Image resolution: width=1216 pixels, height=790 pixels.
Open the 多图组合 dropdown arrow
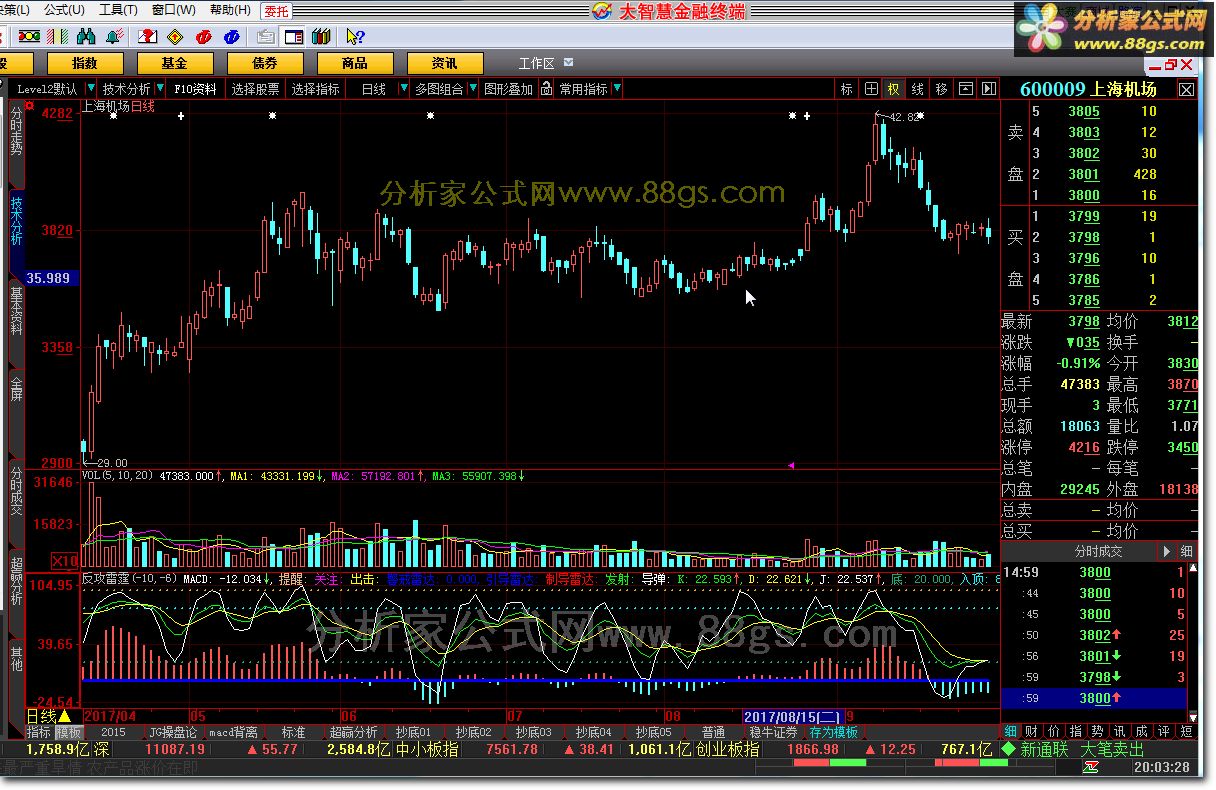[x=475, y=89]
